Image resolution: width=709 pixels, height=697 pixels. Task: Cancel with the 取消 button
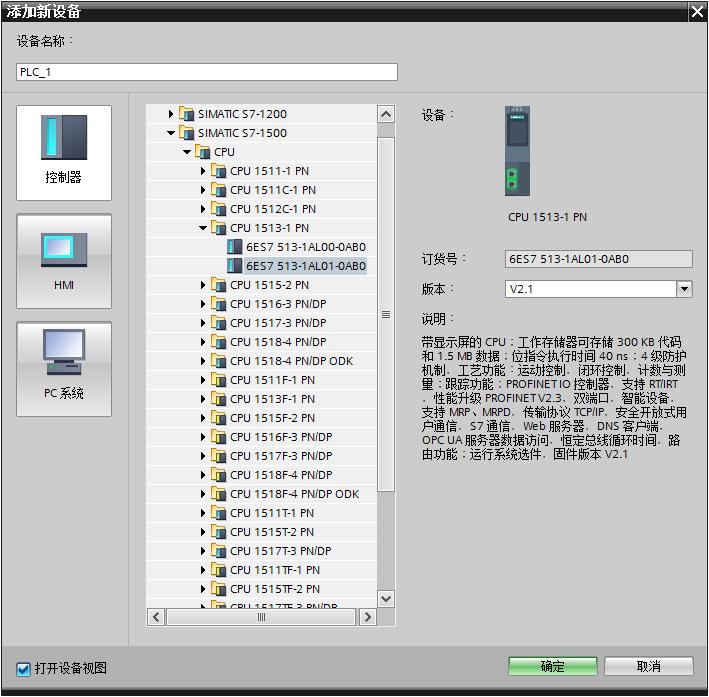[x=648, y=666]
